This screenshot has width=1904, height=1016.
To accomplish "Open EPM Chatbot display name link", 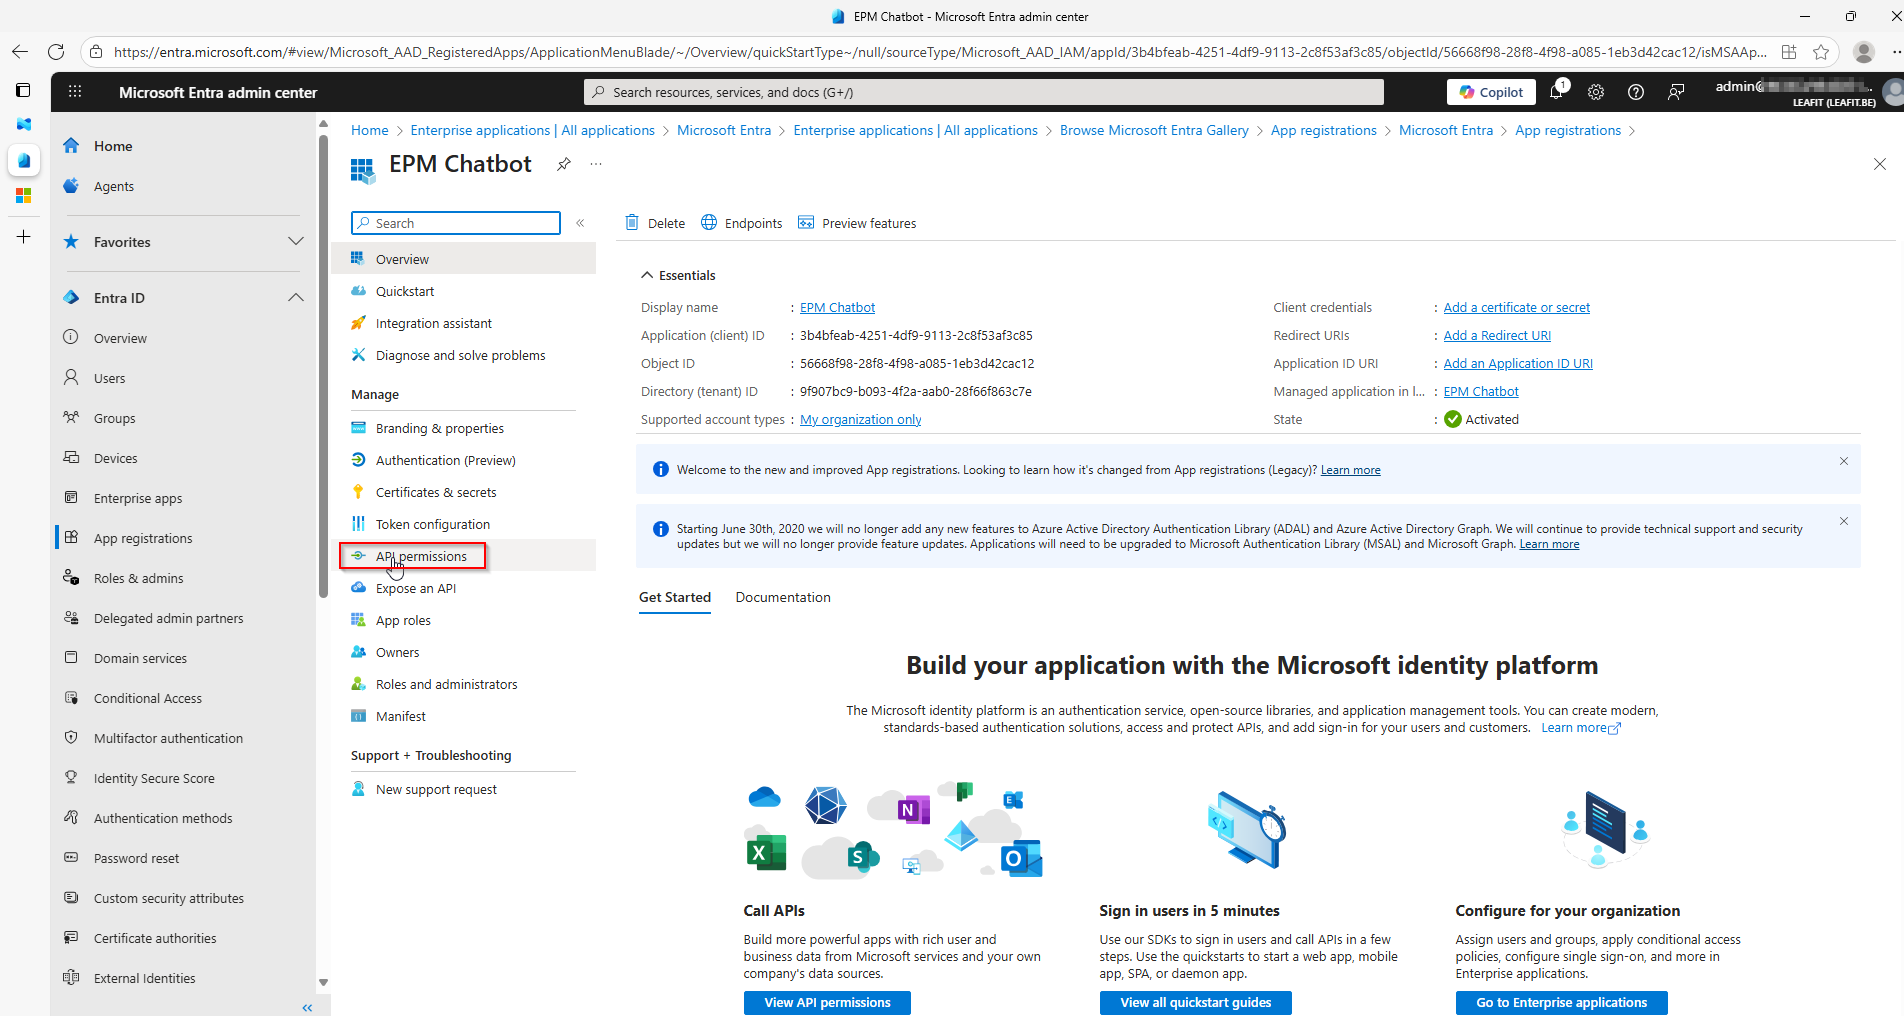I will click(x=837, y=308).
